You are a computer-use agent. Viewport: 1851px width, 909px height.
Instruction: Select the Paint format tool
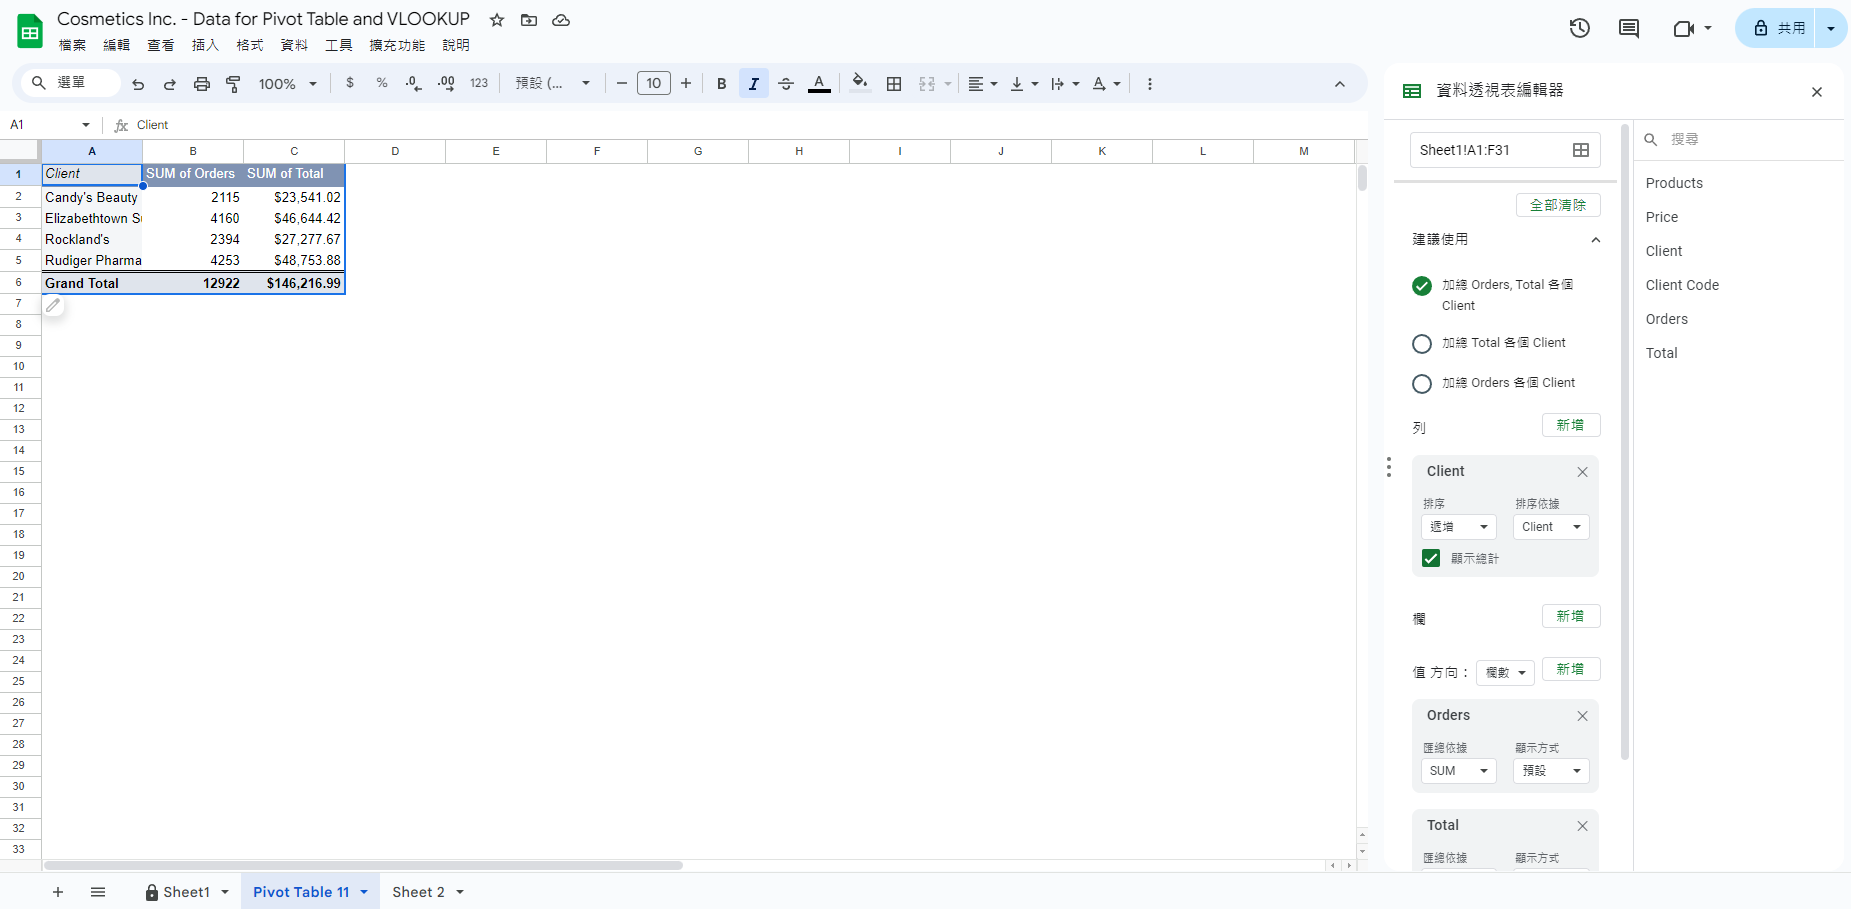[234, 84]
